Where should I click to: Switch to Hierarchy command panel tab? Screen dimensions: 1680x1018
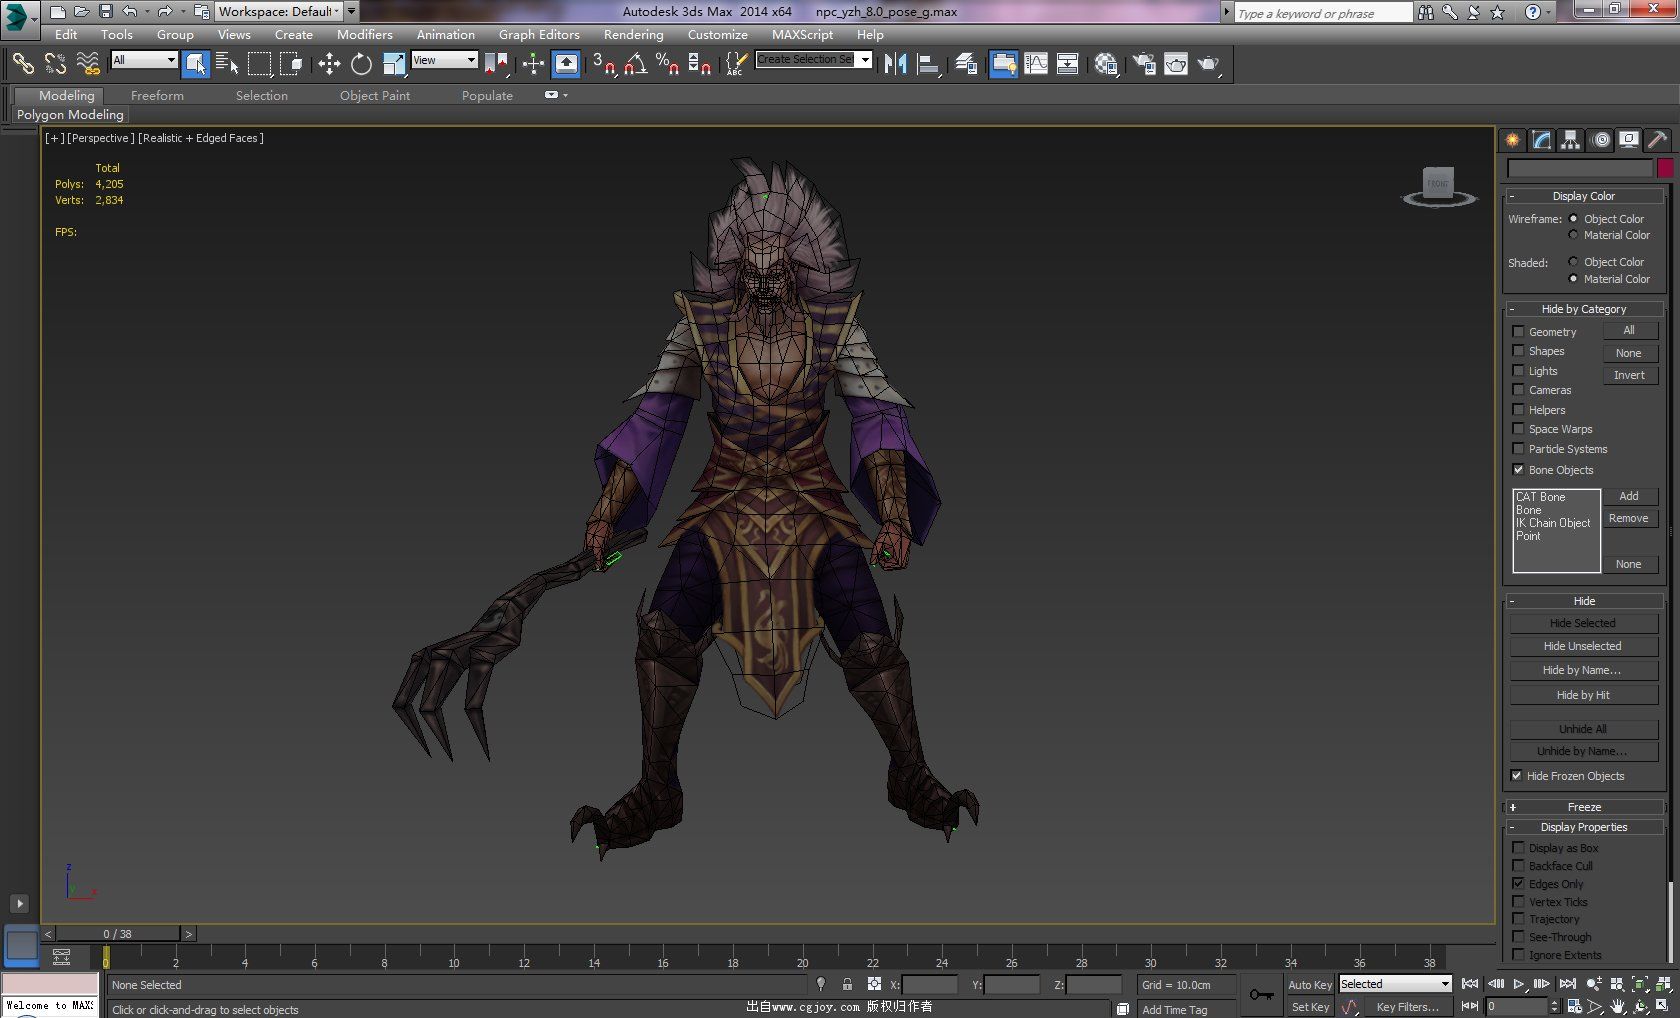tap(1570, 140)
